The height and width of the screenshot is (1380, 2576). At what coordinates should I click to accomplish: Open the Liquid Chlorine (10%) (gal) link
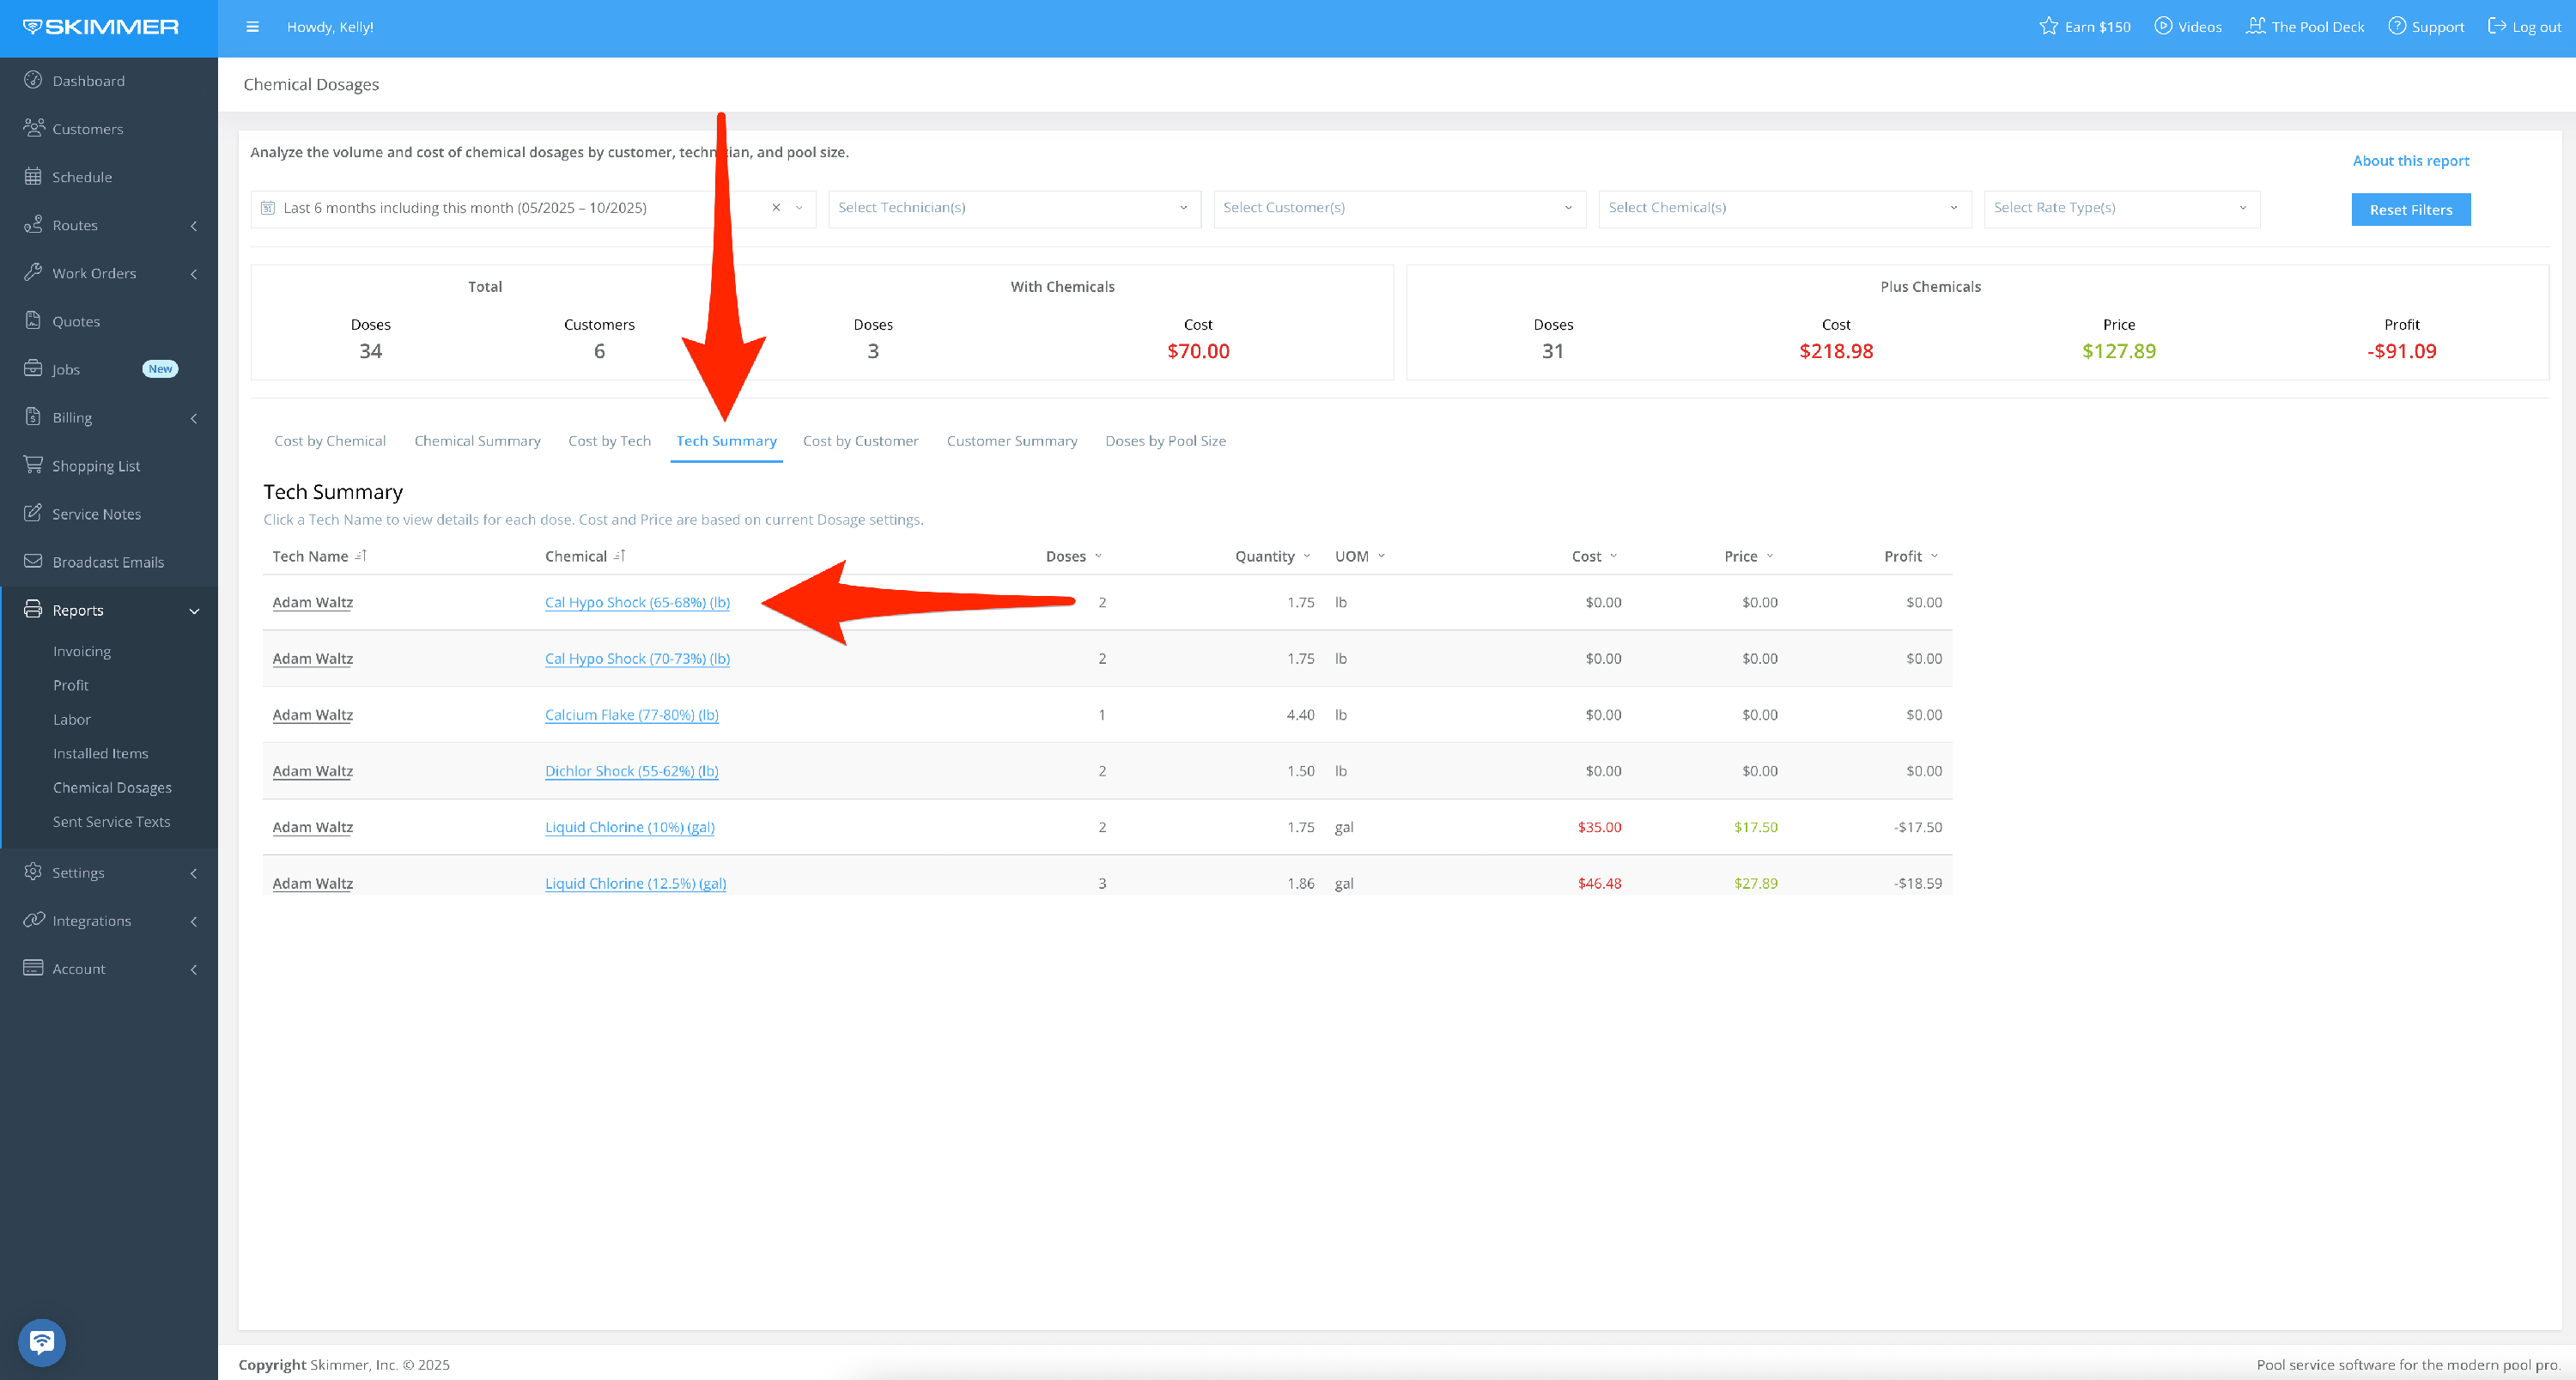click(x=629, y=827)
